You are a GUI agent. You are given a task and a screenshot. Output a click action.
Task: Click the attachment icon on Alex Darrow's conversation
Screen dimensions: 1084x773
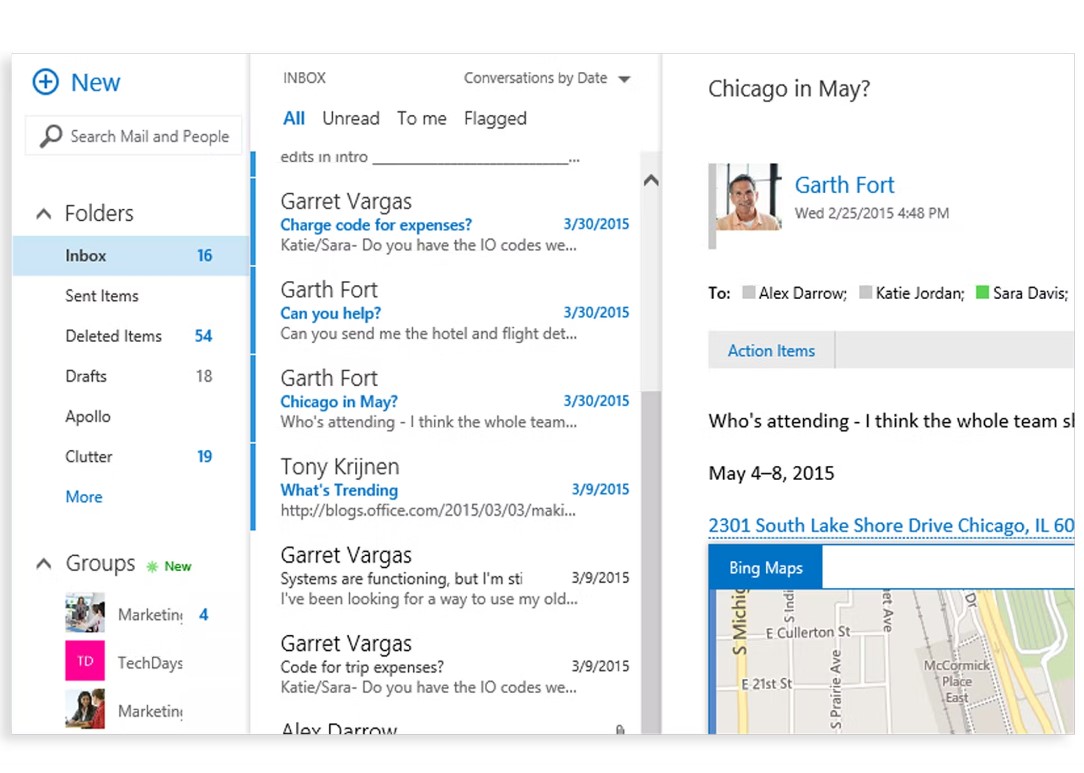point(620,731)
